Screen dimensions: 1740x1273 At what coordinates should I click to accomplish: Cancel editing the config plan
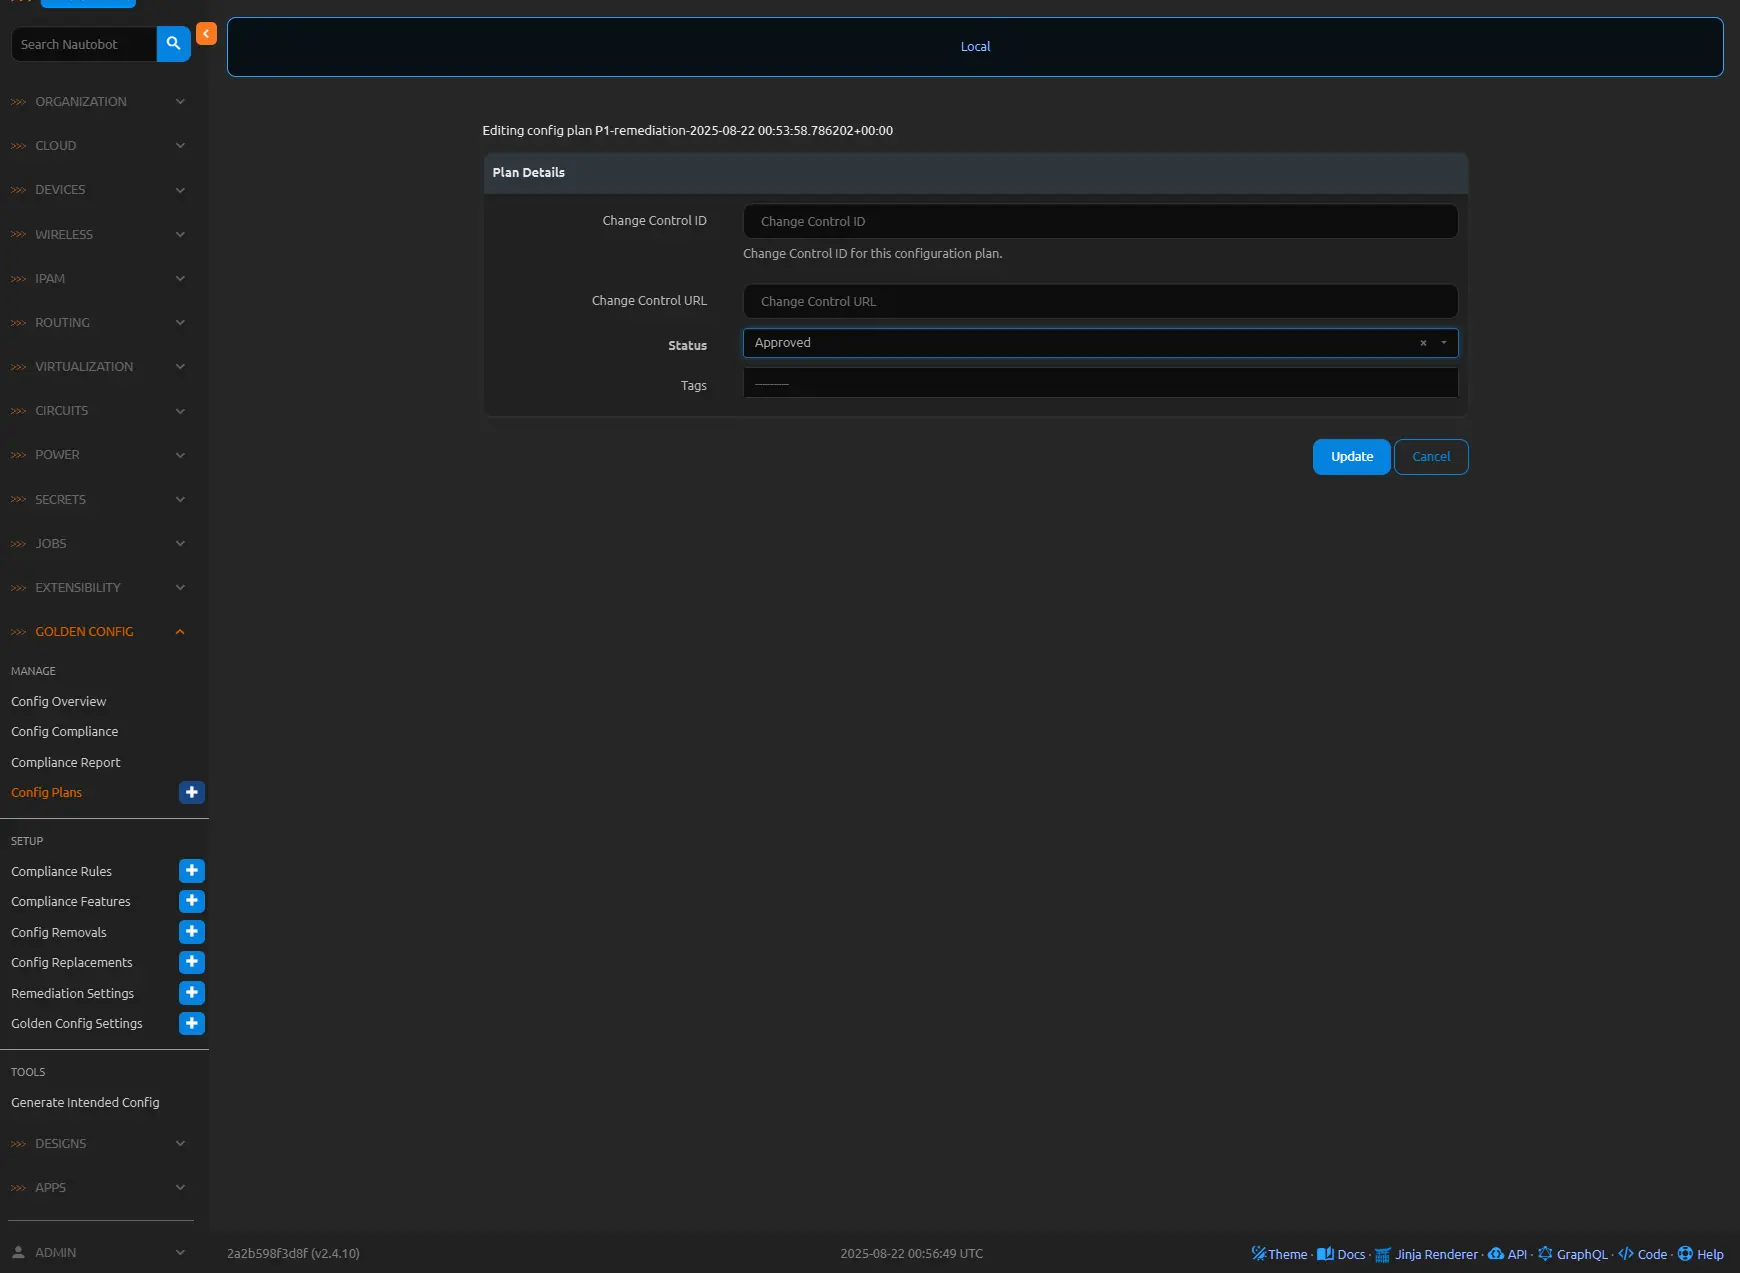[x=1430, y=457]
